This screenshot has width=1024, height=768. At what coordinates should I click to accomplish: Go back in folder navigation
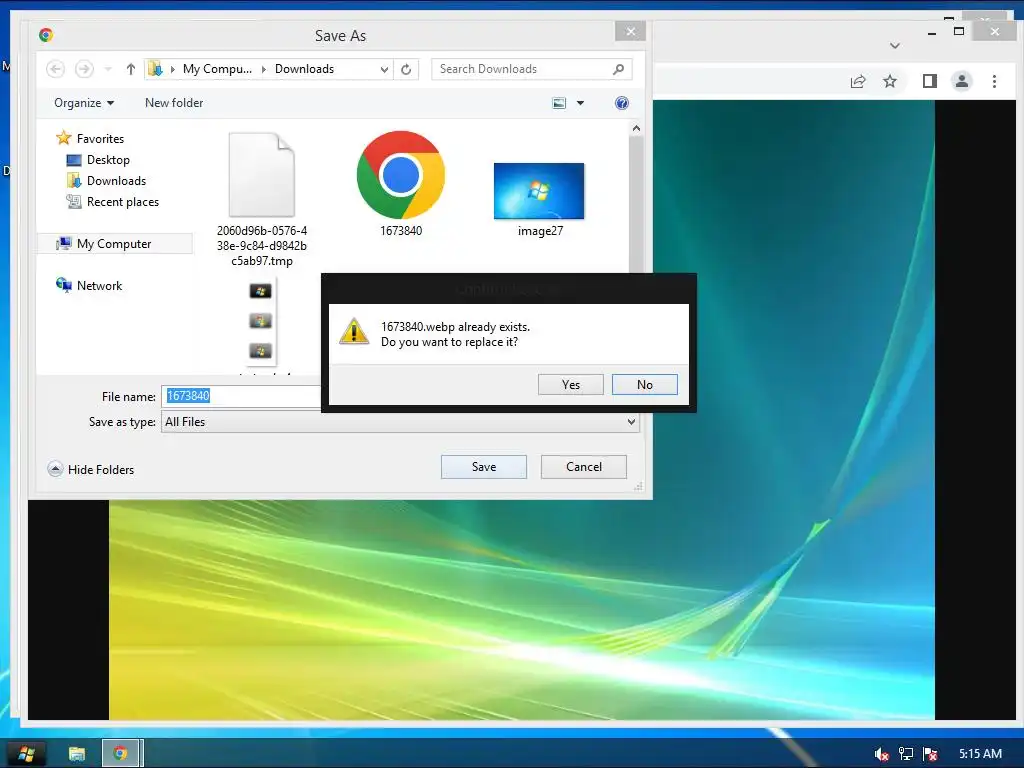pyautogui.click(x=56, y=69)
